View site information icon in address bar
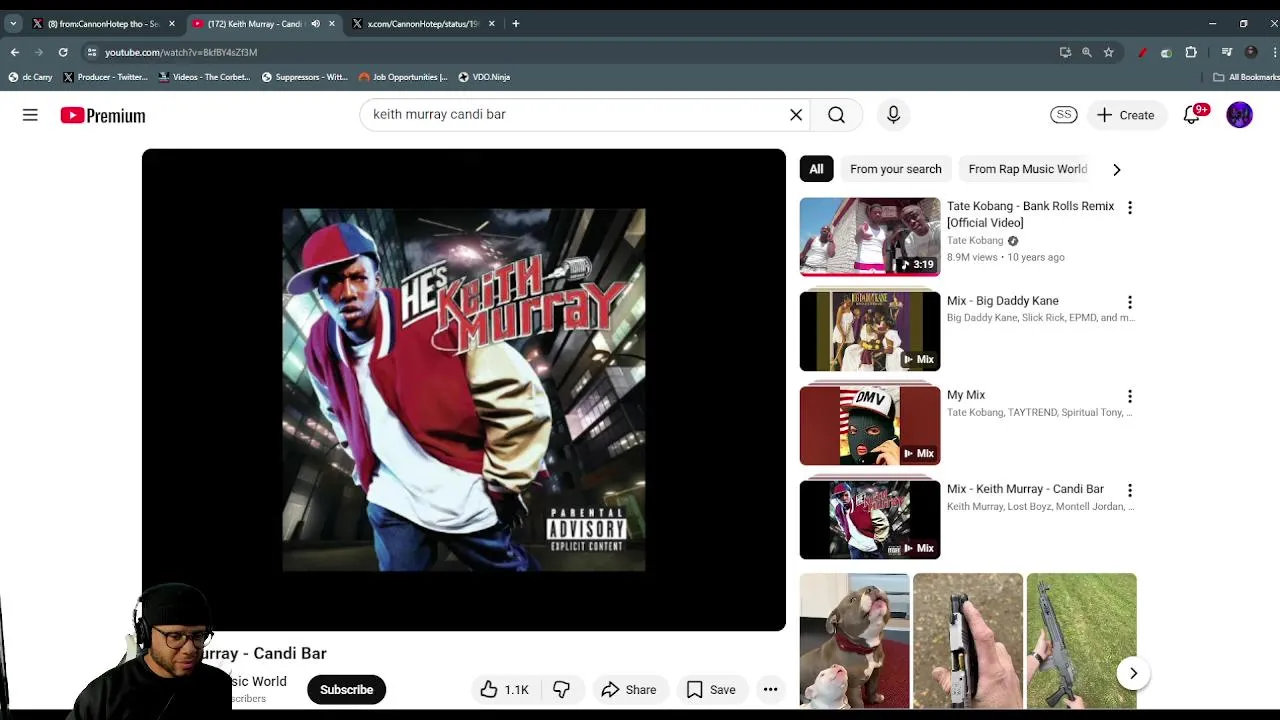This screenshot has width=1280, height=720. point(92,52)
